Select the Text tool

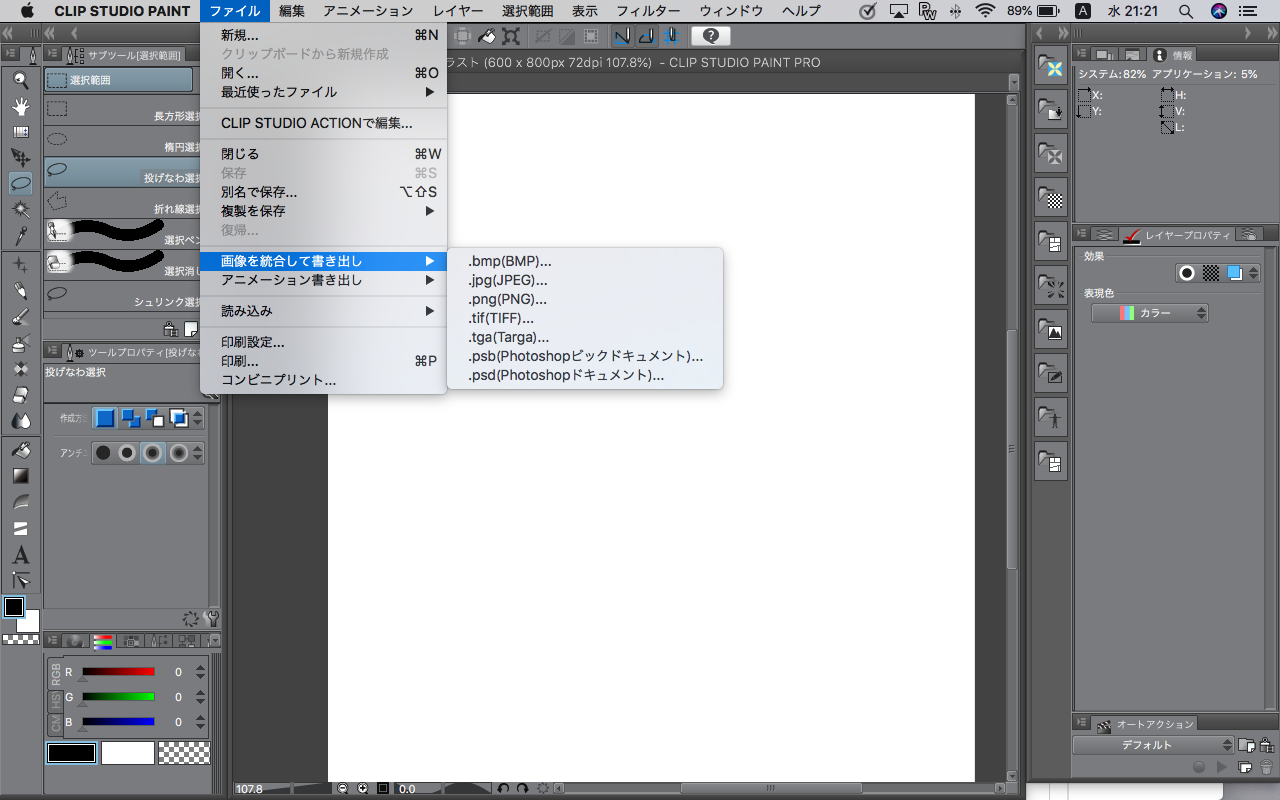pyautogui.click(x=20, y=554)
